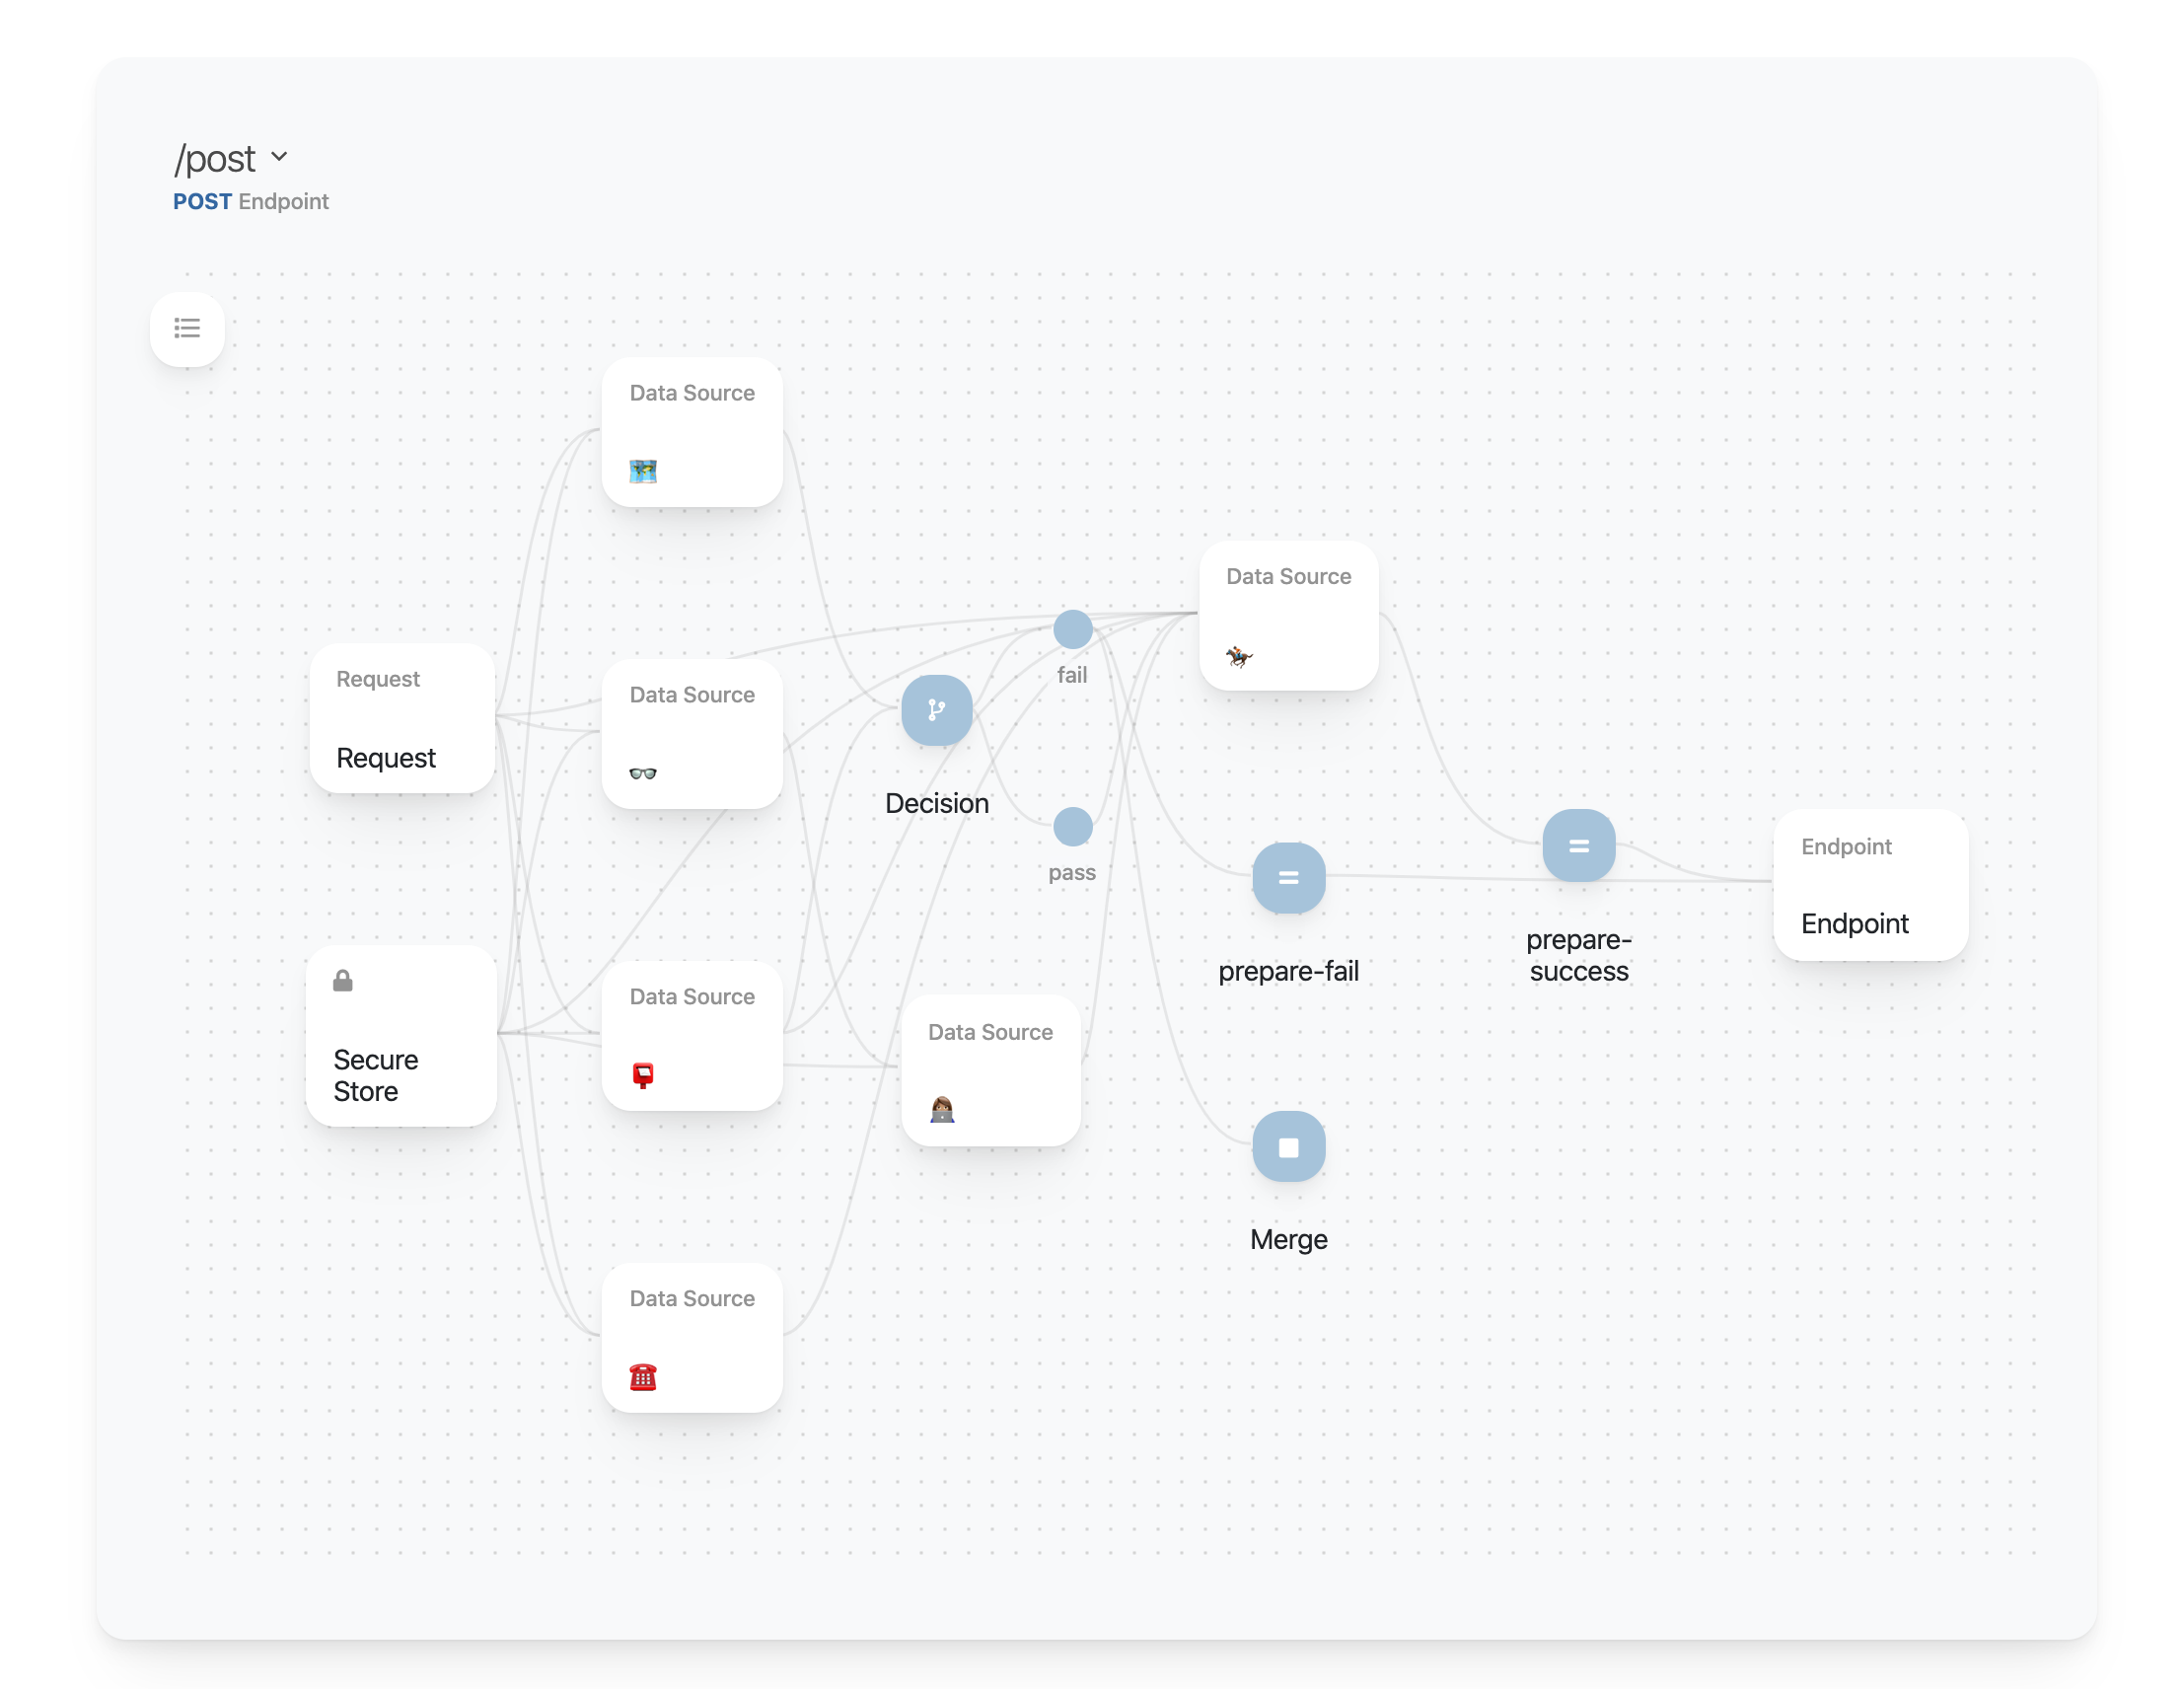This screenshot has height=1689, width=2184.
Task: Open the map emoji Data Source
Action: pos(692,432)
